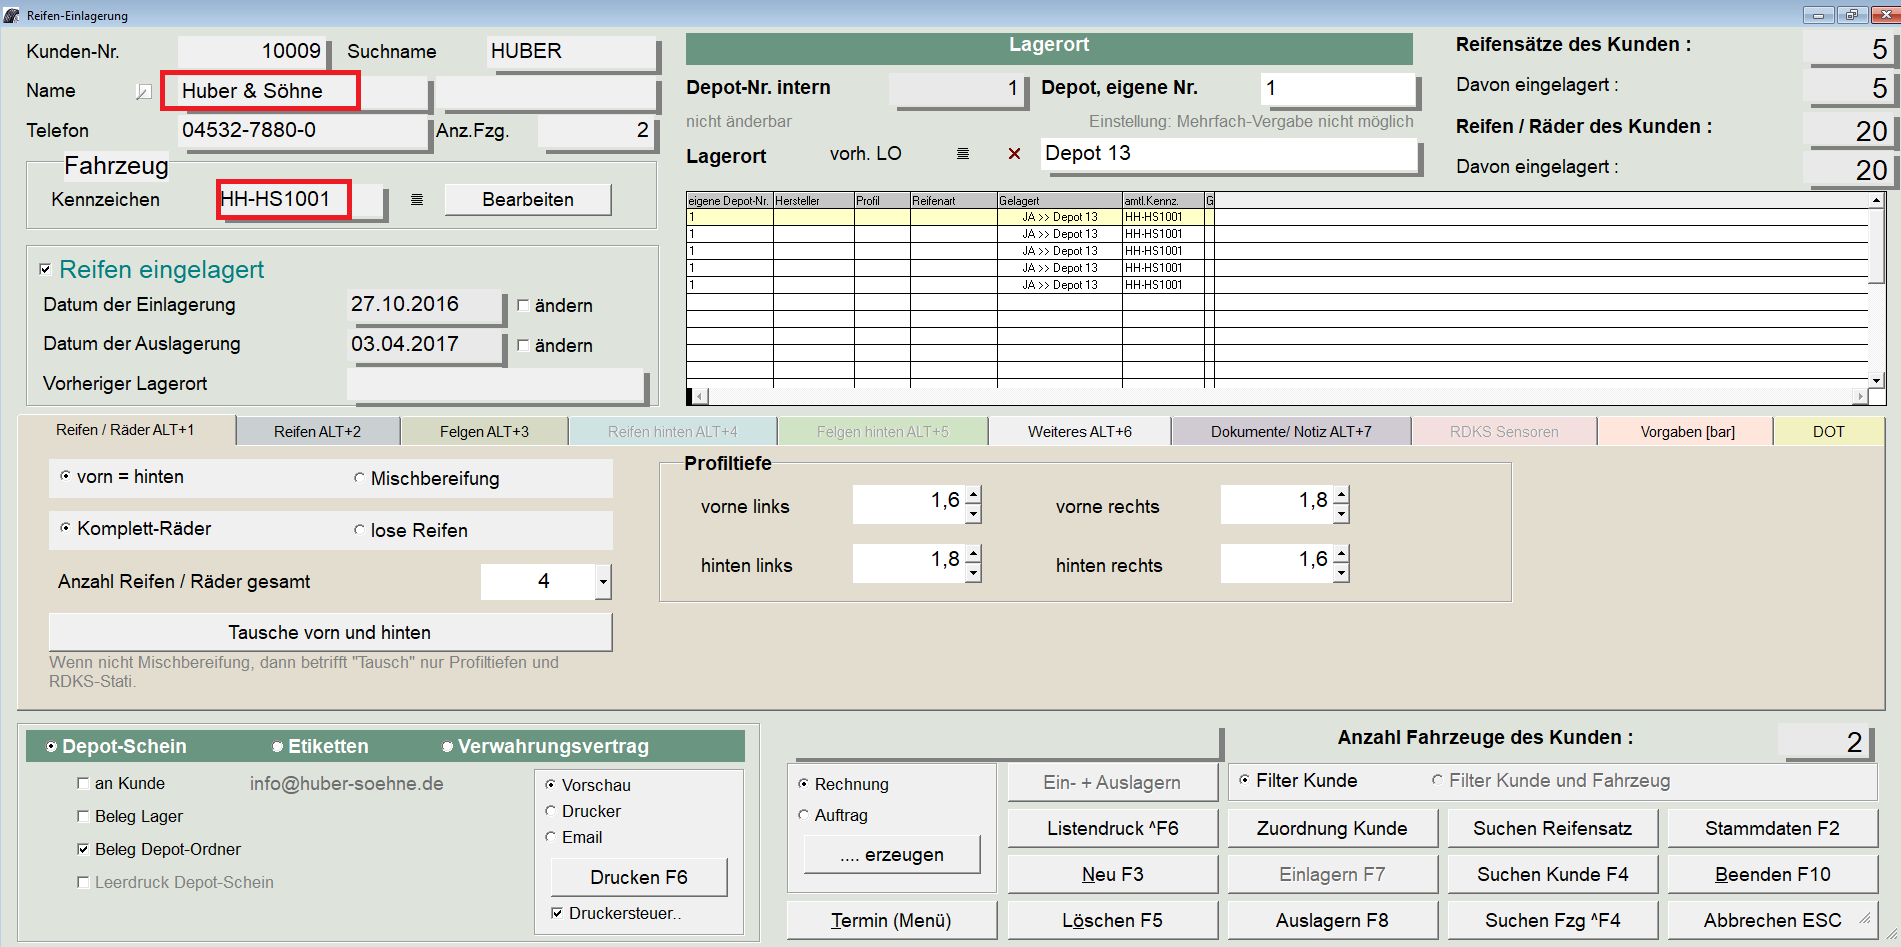
Task: Increase the vorne rechts tread depth
Action: (x=1342, y=494)
